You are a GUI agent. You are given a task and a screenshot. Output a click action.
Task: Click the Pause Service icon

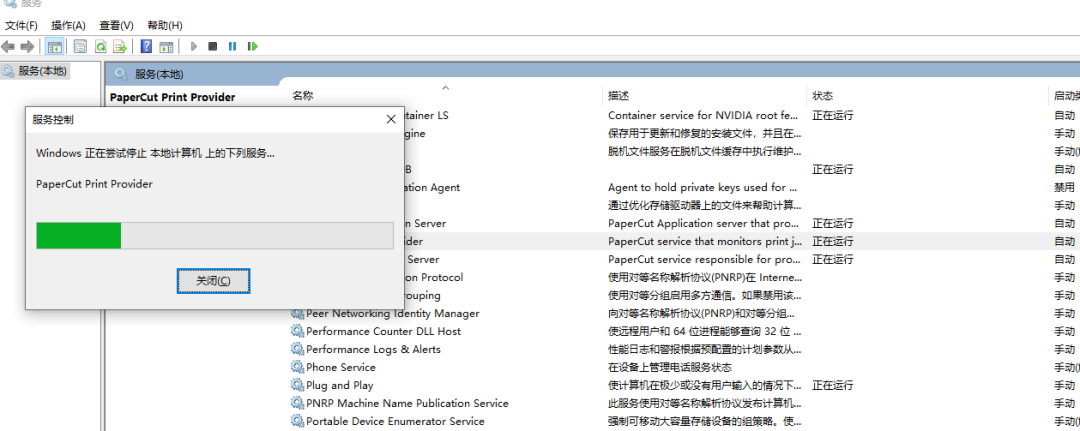(233, 47)
